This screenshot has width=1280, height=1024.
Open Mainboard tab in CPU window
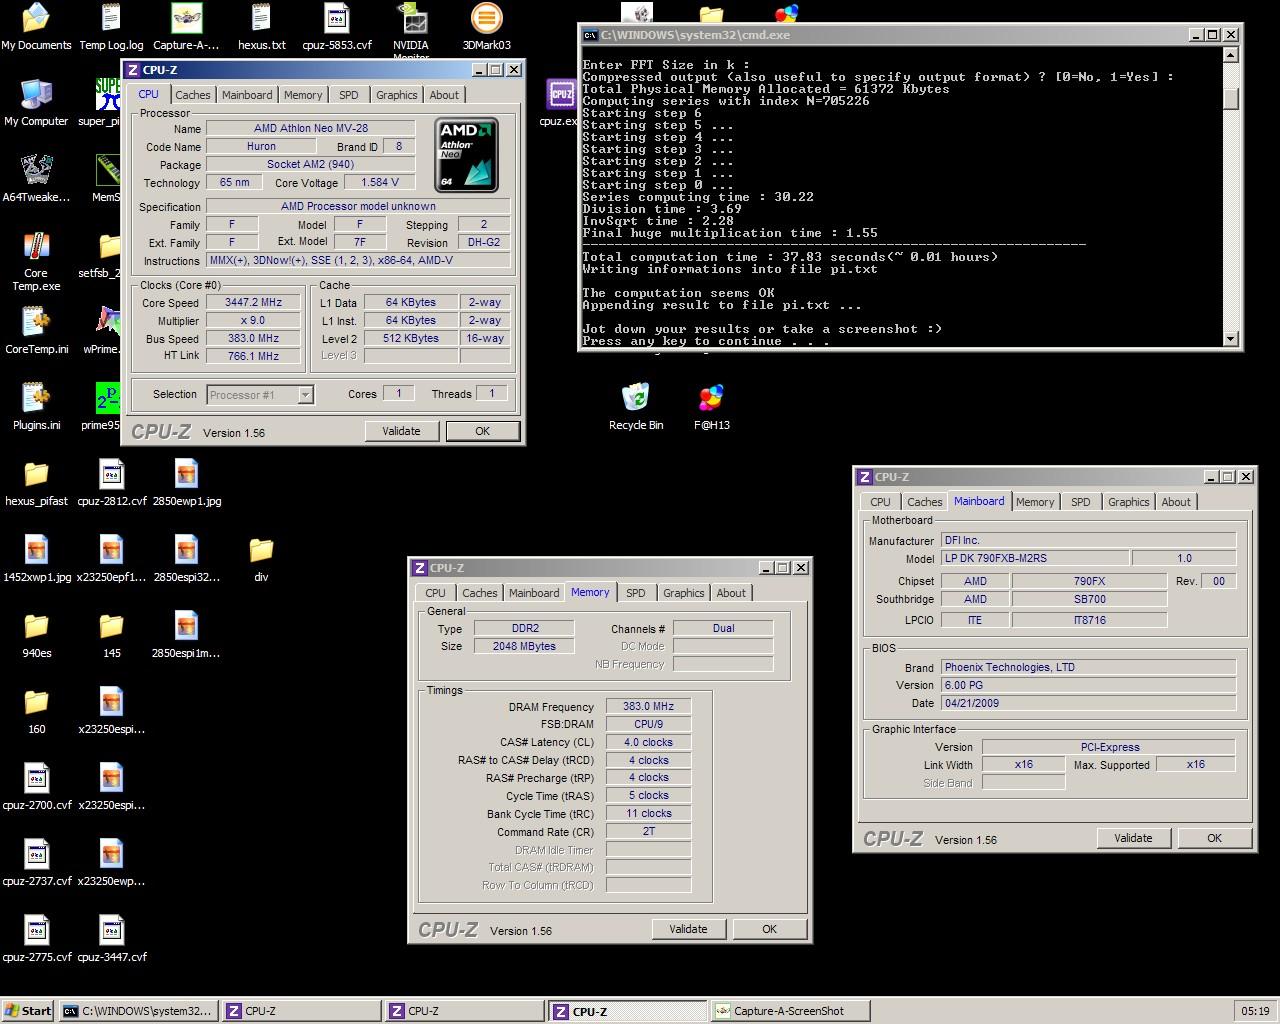tap(247, 95)
